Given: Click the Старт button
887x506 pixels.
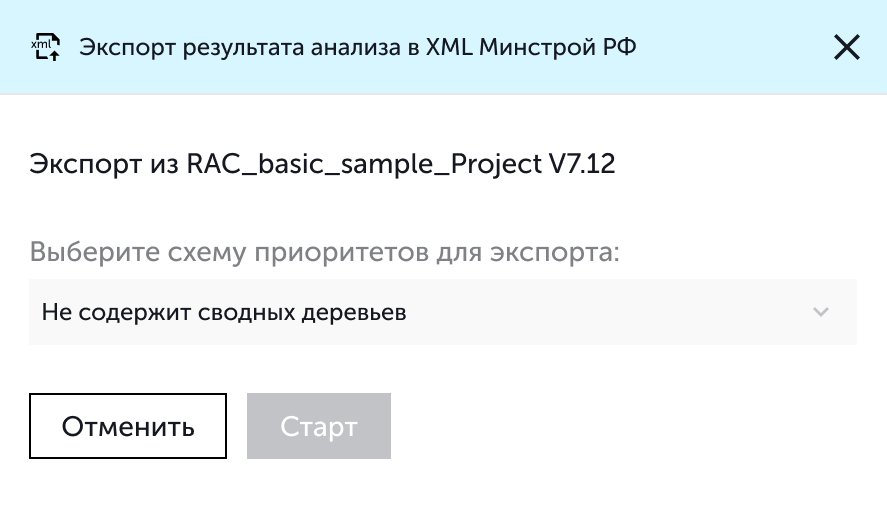Looking at the screenshot, I should pyautogui.click(x=318, y=427).
